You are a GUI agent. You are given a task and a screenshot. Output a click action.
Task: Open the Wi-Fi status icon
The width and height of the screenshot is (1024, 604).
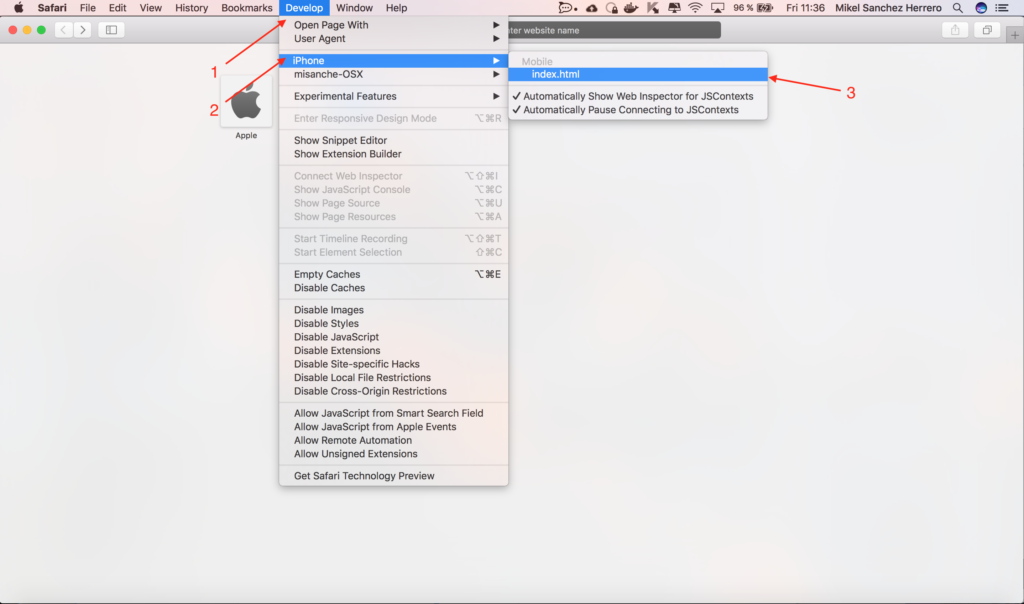click(695, 8)
